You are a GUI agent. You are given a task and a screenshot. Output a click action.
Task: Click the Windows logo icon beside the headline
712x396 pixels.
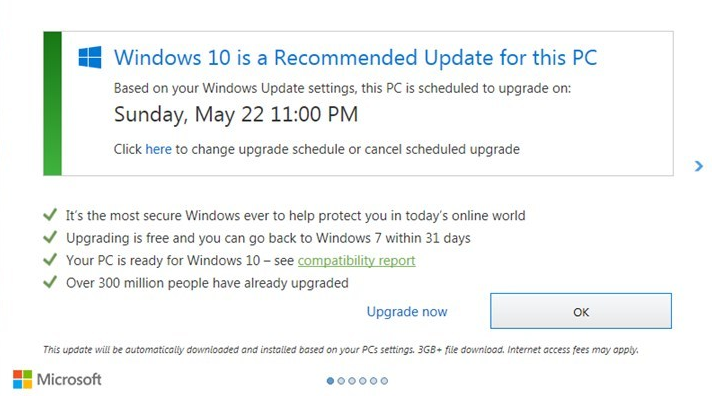pos(90,57)
